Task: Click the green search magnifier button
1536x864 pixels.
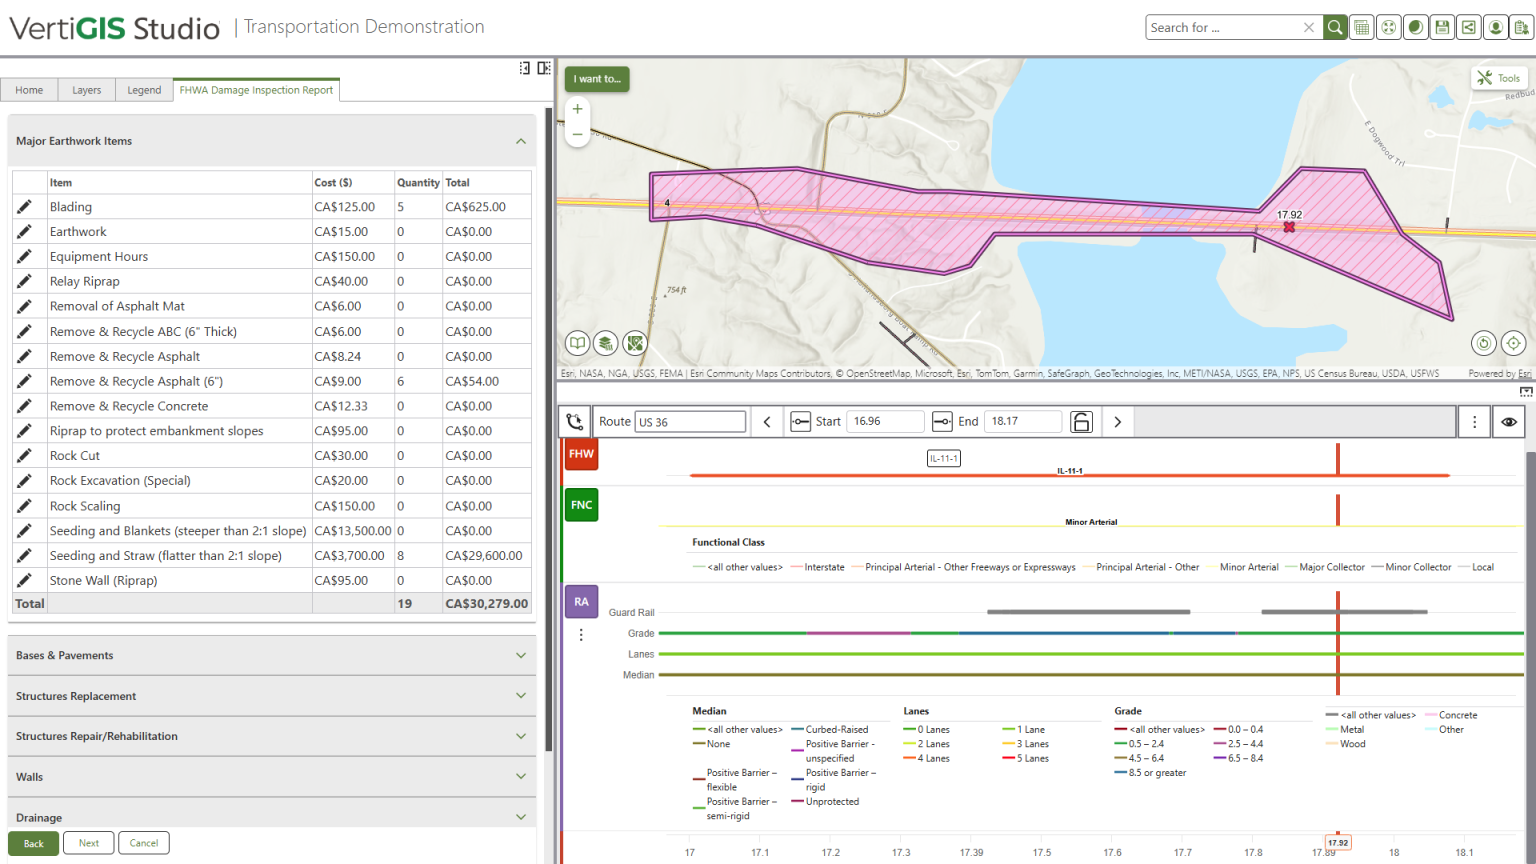Action: (x=1335, y=28)
